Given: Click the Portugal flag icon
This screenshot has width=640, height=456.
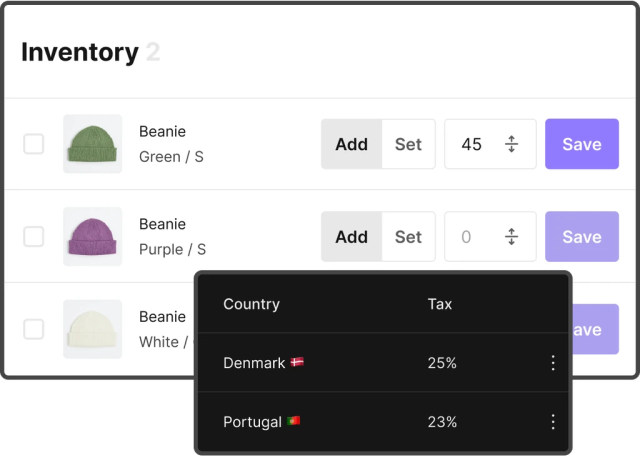Looking at the screenshot, I should [293, 422].
